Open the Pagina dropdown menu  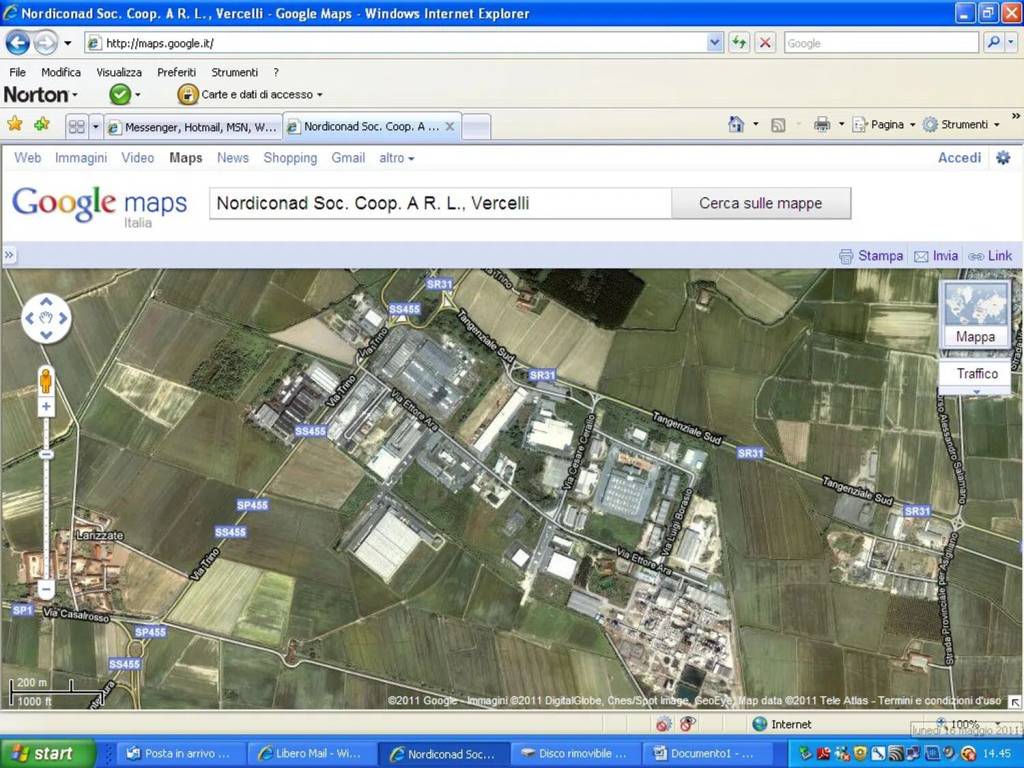pos(884,124)
